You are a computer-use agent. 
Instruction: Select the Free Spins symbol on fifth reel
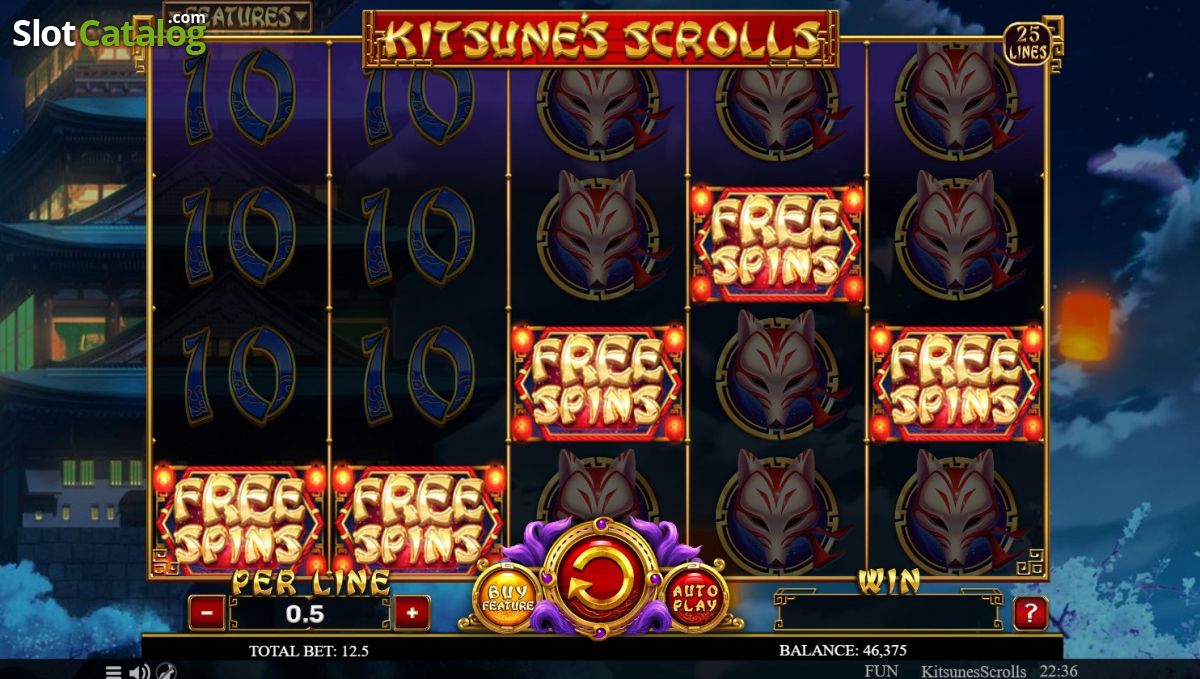(956, 384)
